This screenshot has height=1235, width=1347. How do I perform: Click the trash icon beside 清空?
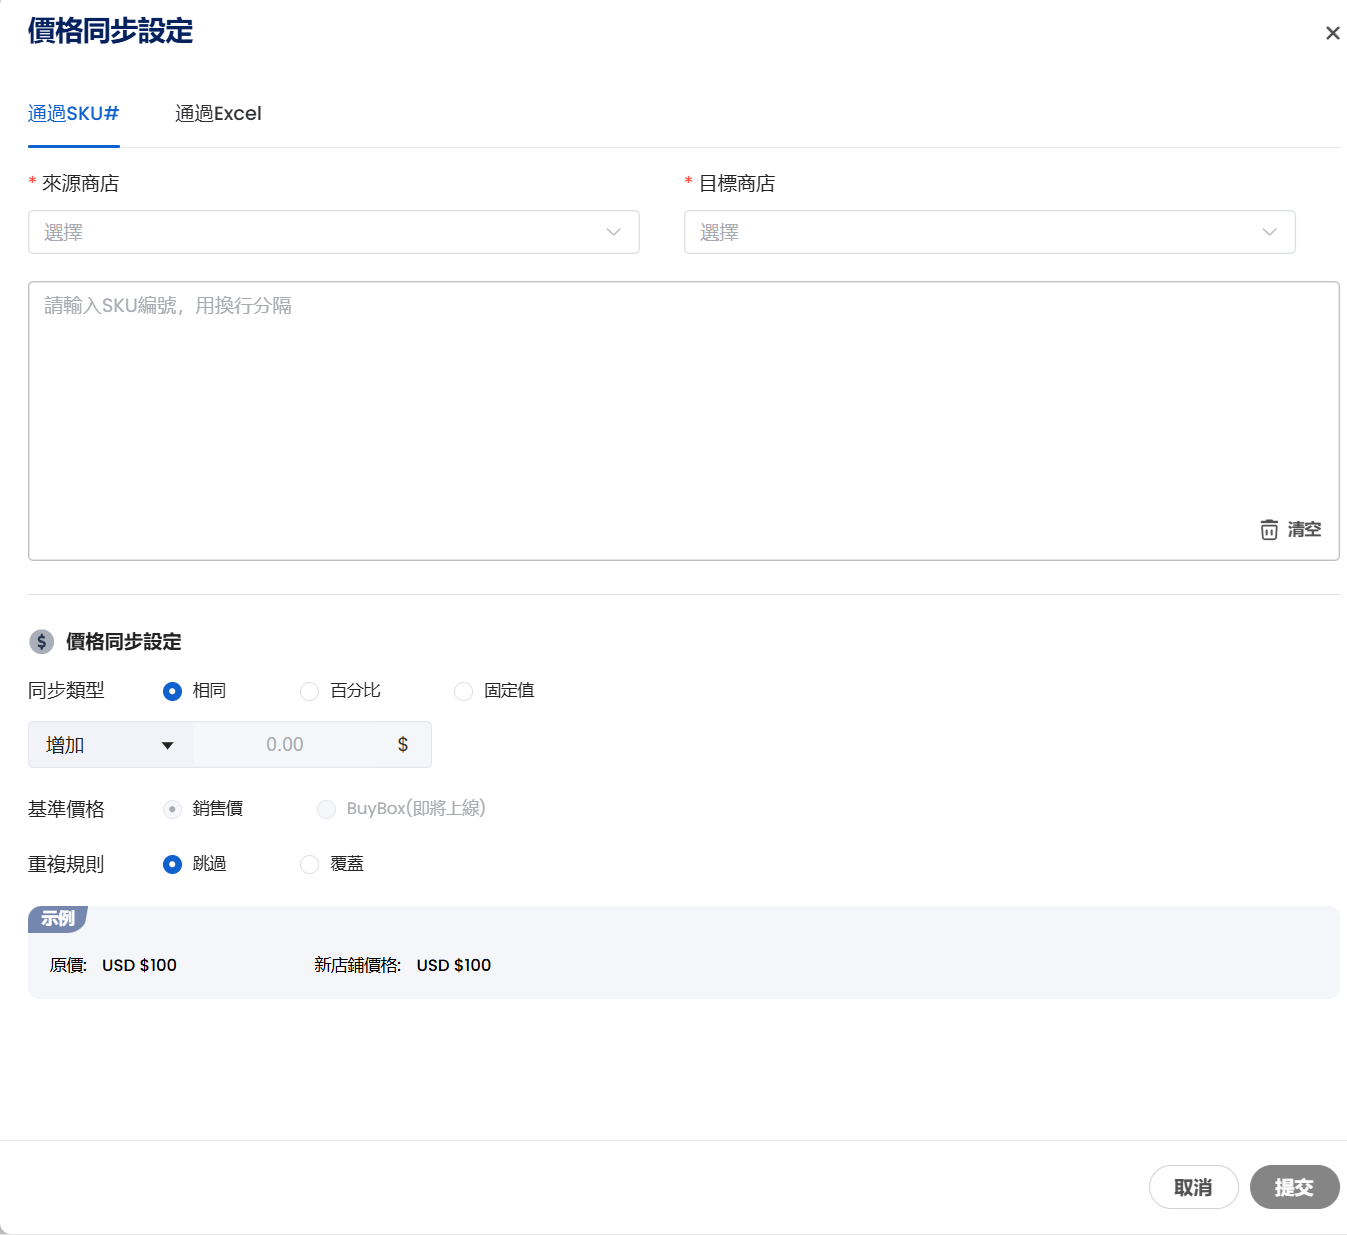pyautogui.click(x=1269, y=529)
